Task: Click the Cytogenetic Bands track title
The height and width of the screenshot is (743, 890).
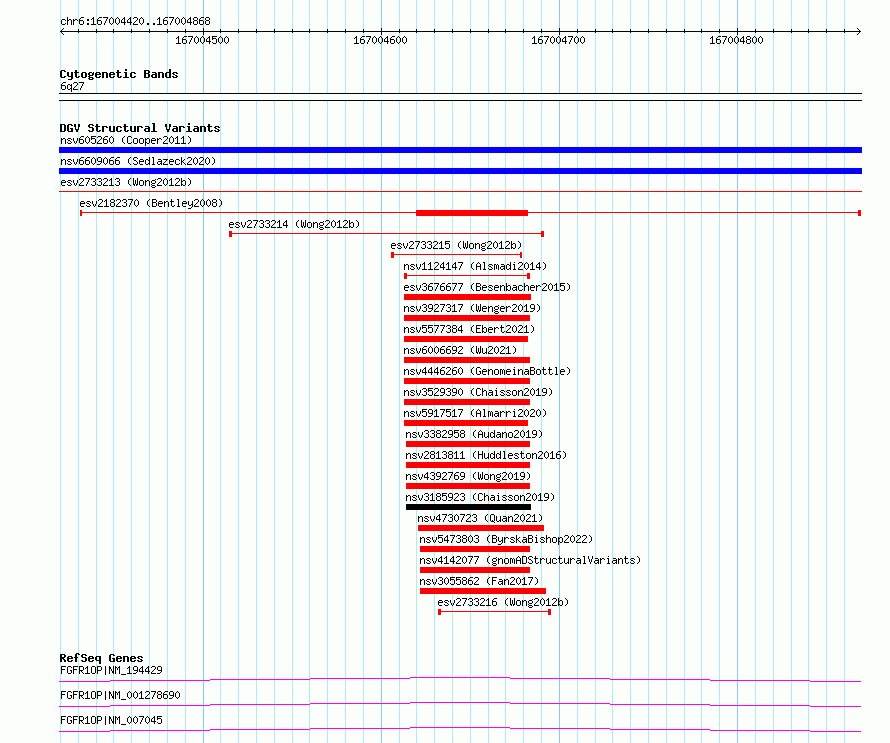Action: coord(118,74)
